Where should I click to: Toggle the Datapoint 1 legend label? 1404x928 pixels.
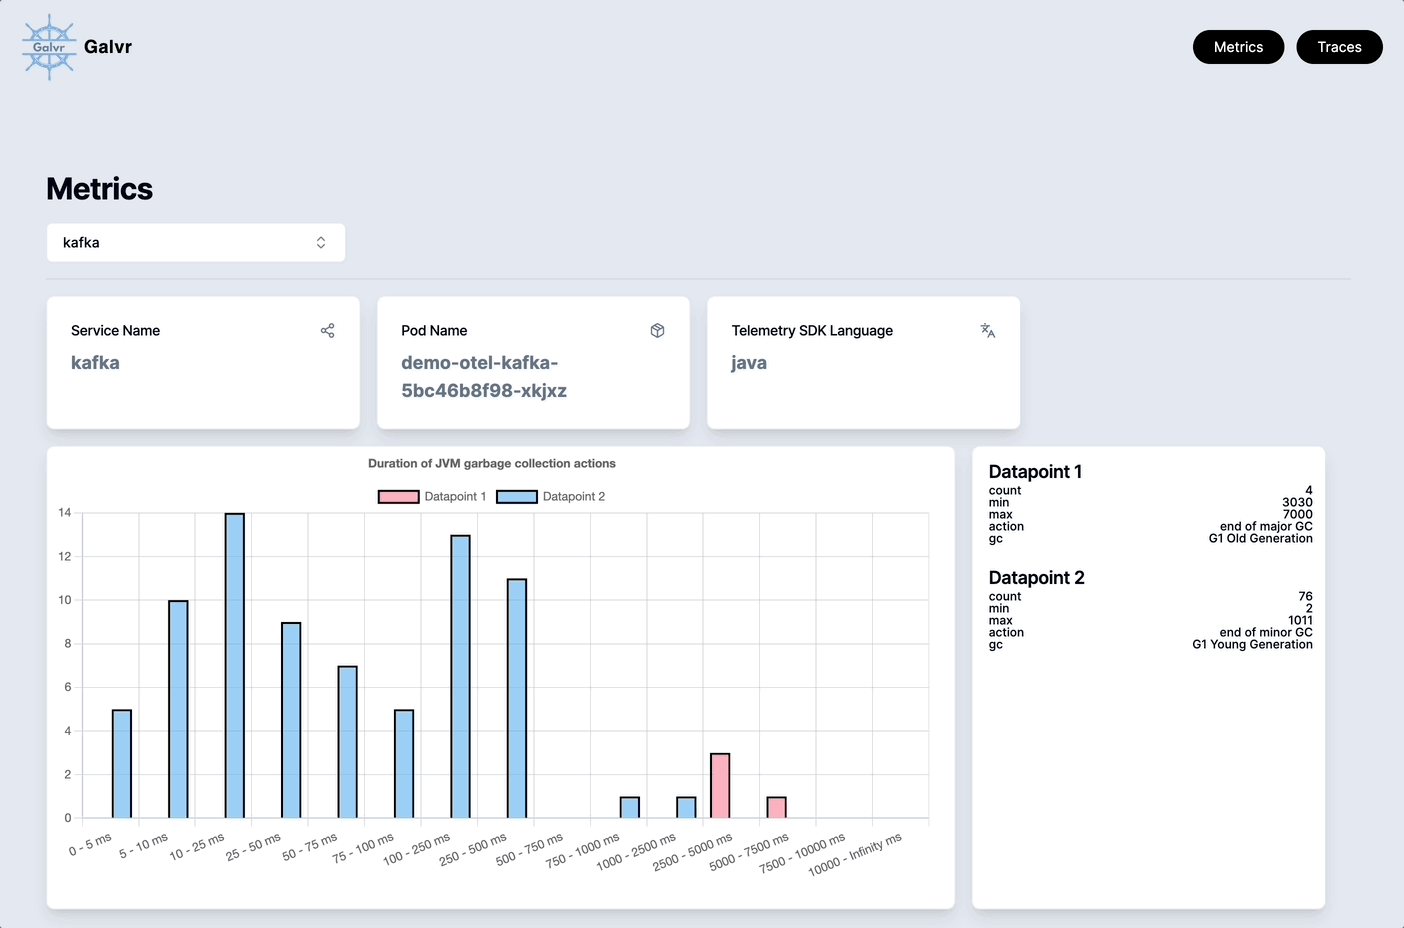point(455,497)
